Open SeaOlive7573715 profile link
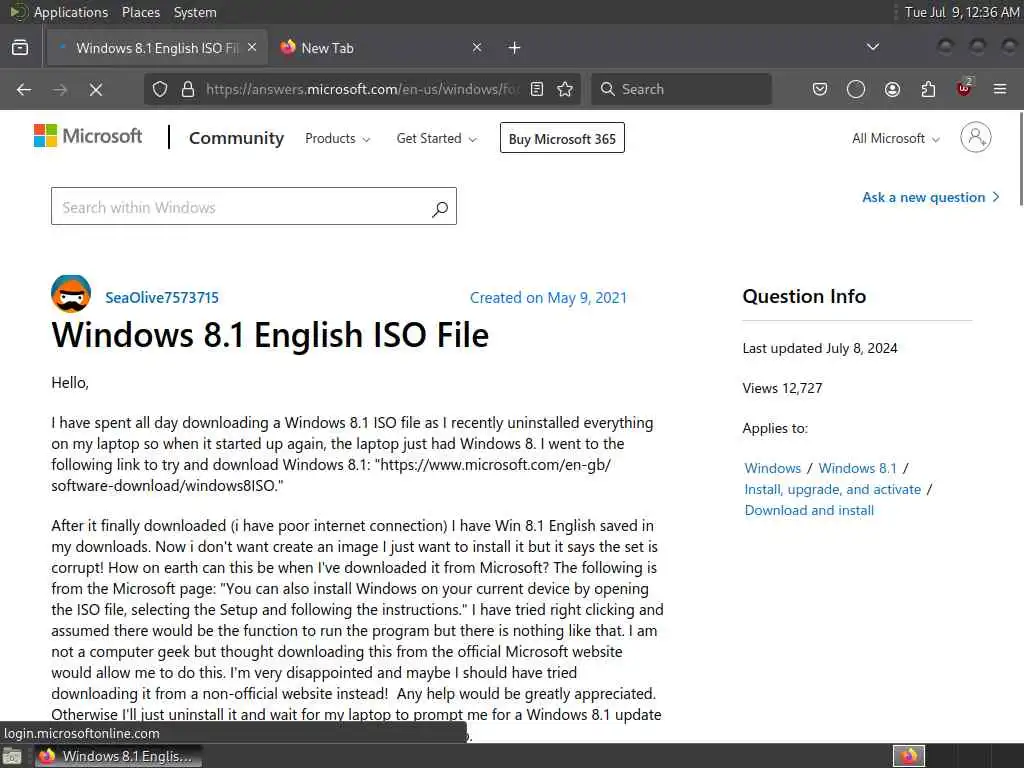This screenshot has height=768, width=1024. pos(162,298)
